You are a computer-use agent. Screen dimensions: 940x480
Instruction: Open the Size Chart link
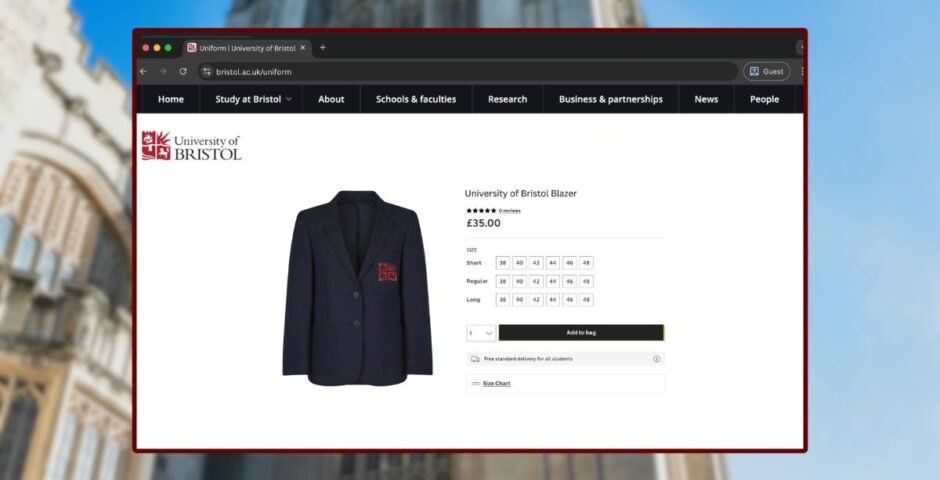coord(496,384)
